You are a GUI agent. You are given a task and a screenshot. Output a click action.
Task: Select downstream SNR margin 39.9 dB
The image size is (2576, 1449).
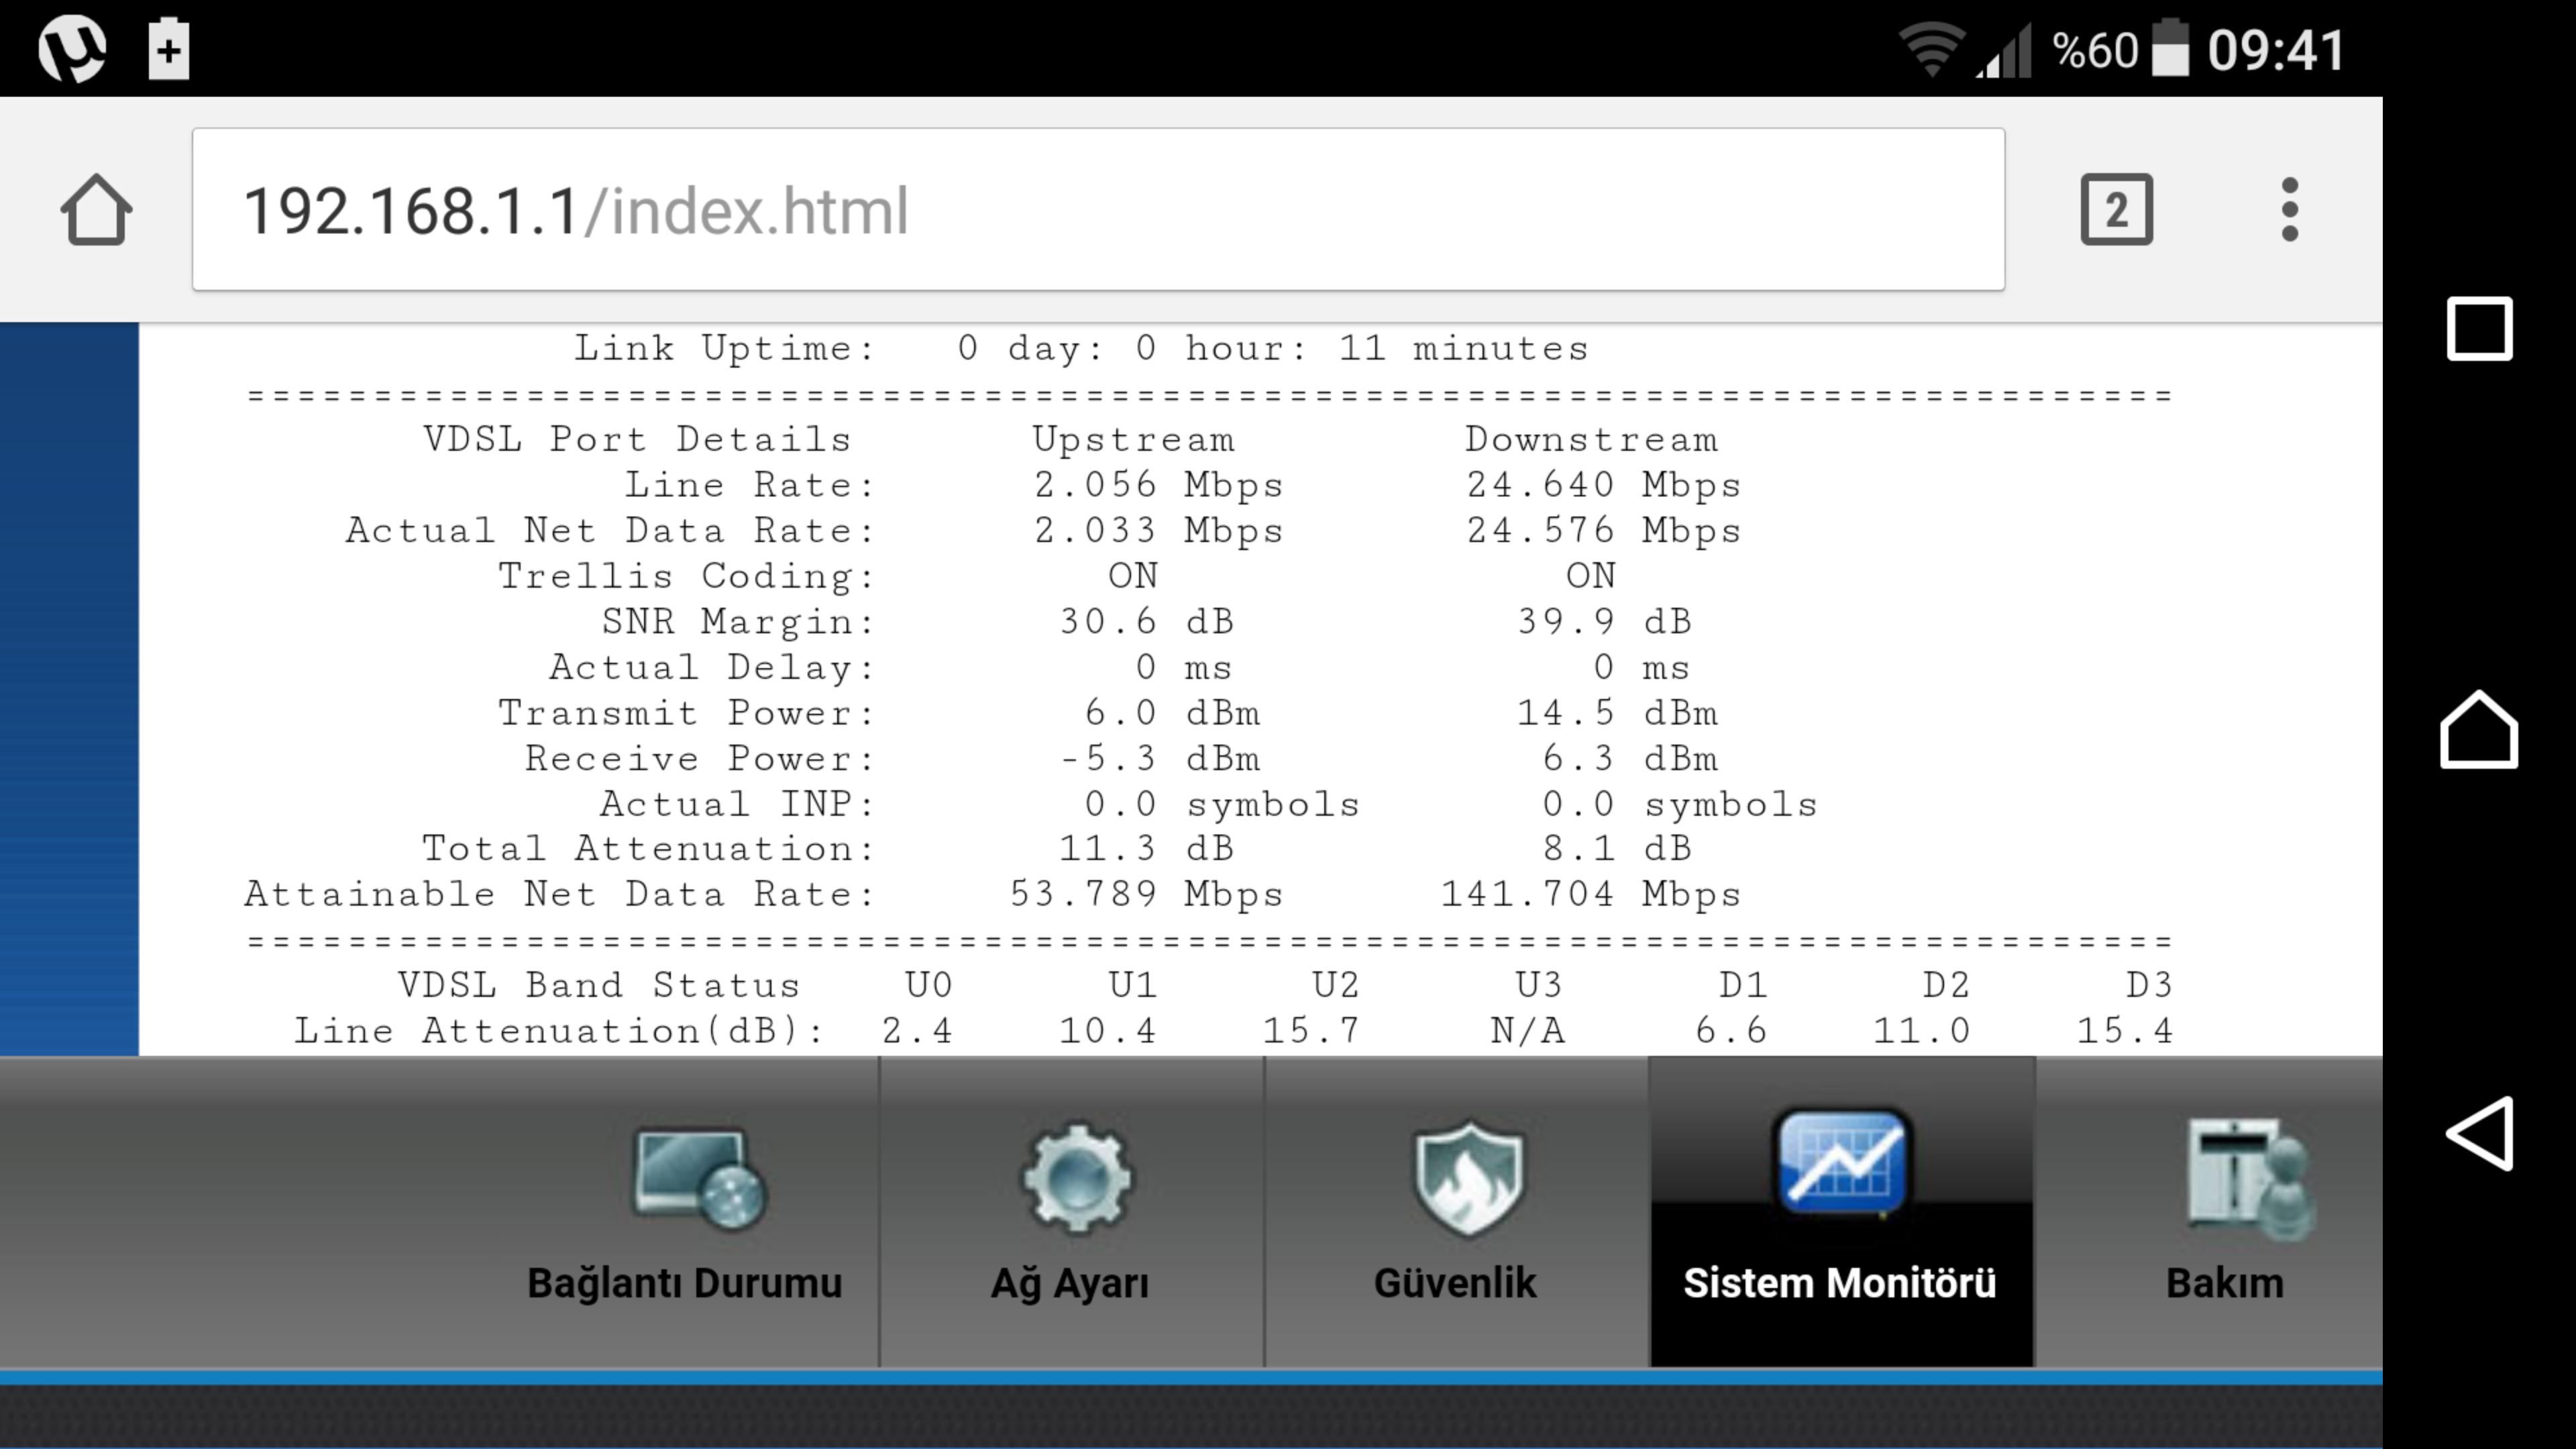1604,622
